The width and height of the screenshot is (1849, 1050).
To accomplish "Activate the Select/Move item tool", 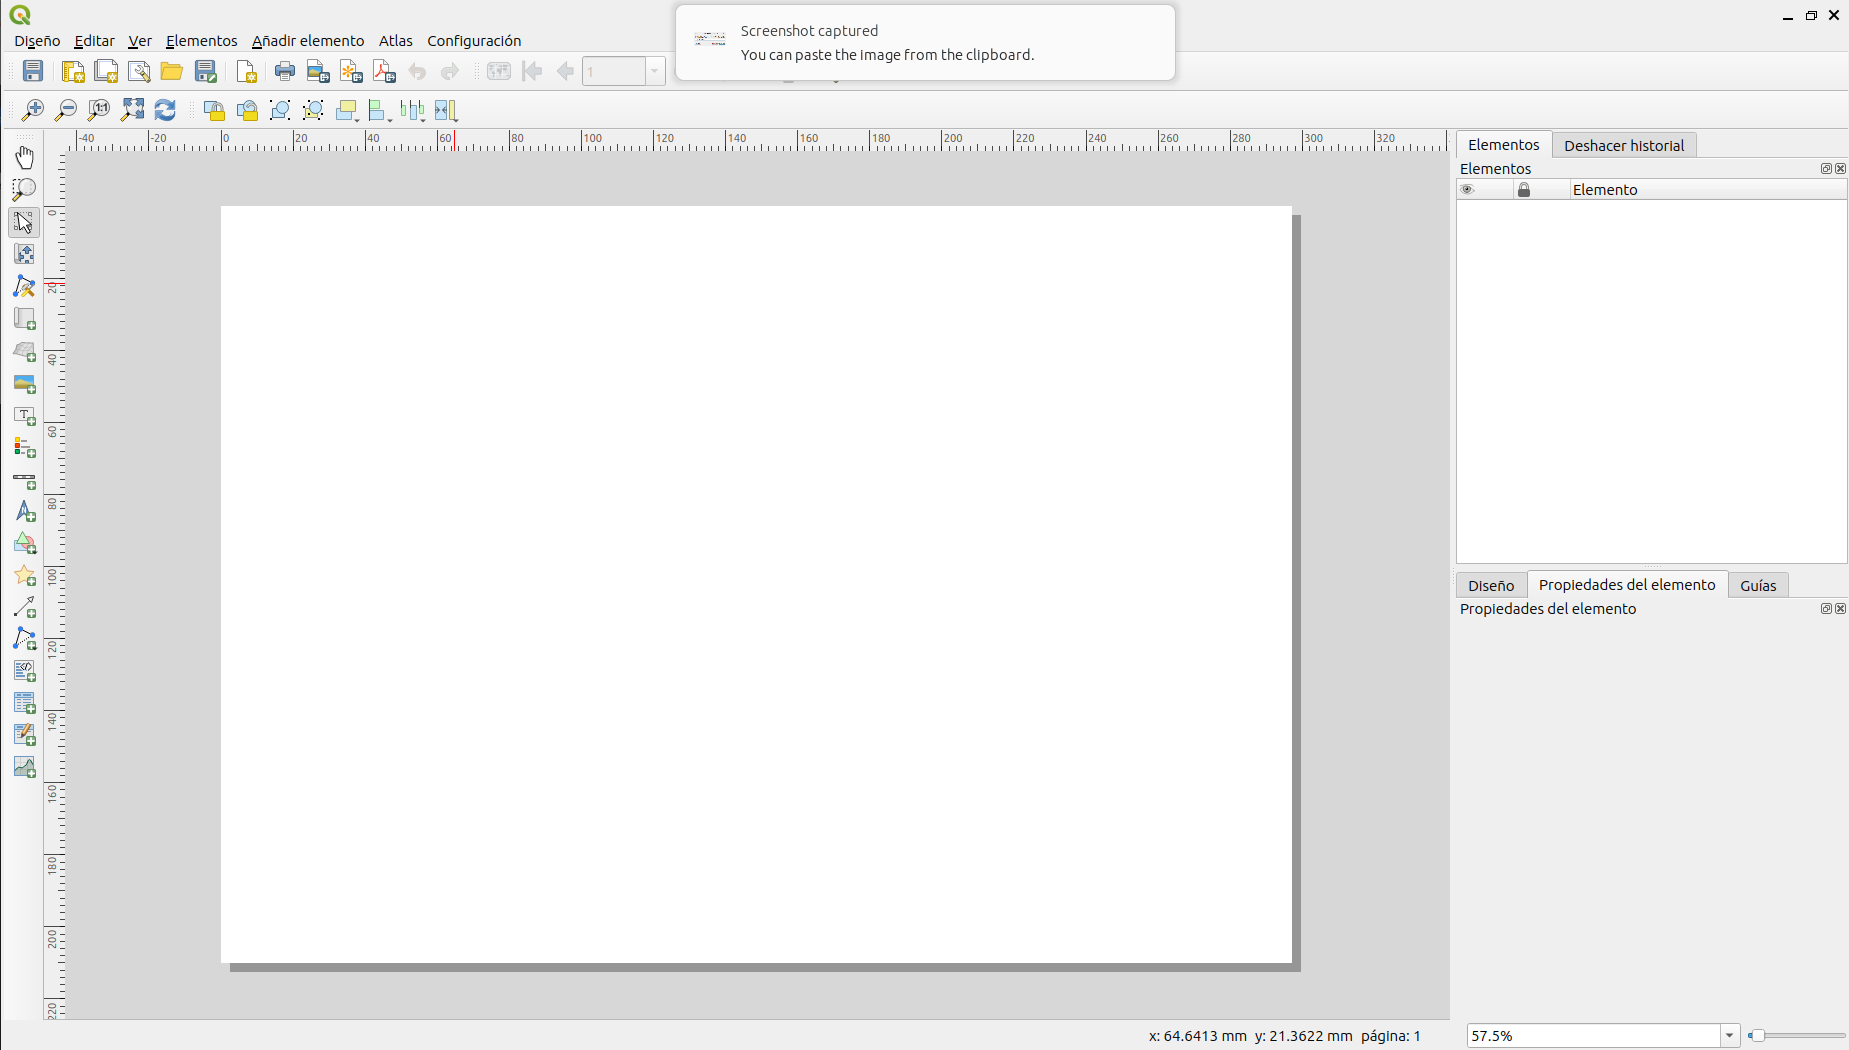I will click(x=24, y=221).
